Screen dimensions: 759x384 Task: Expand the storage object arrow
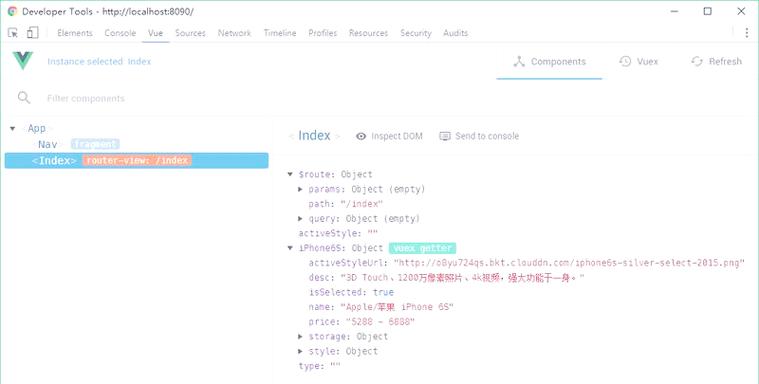[301, 337]
